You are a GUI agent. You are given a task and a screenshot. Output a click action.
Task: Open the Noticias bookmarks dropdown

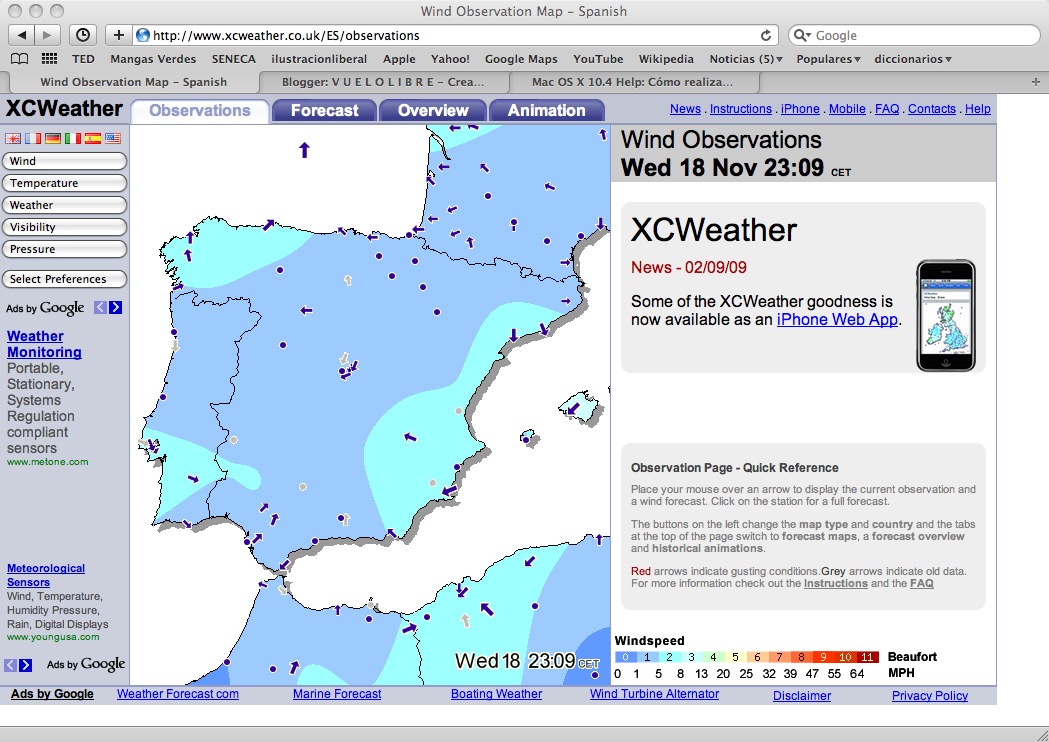coord(745,58)
